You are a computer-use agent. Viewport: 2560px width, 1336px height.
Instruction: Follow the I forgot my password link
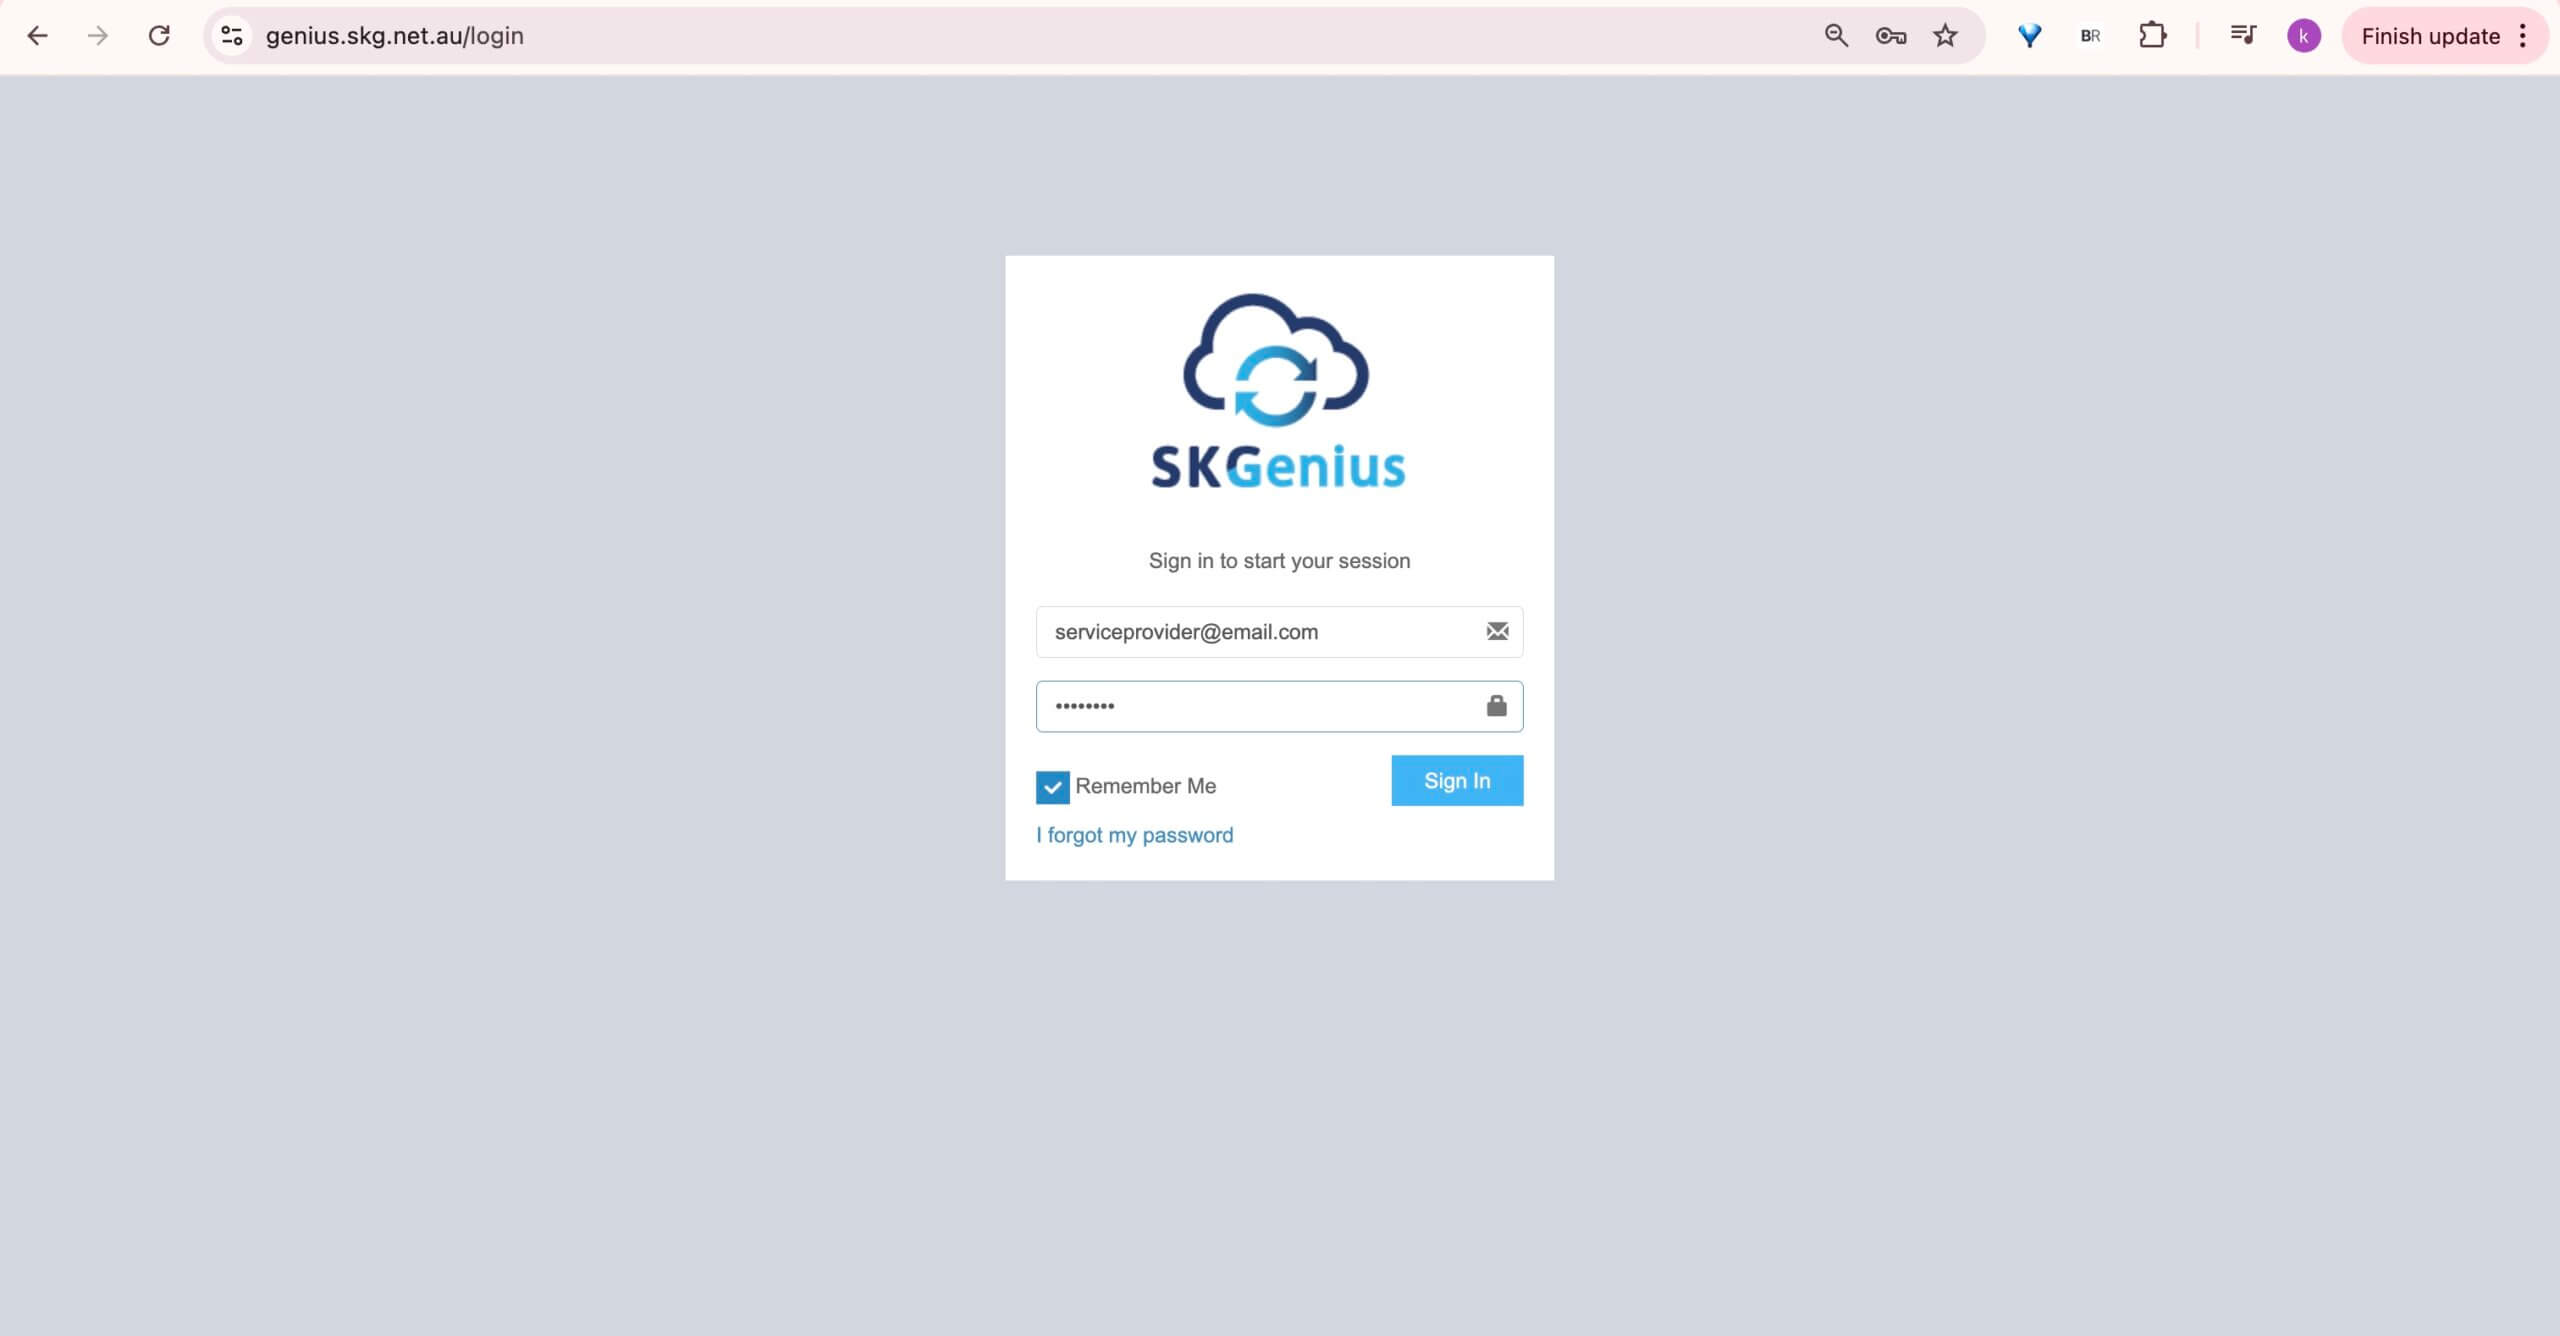click(x=1134, y=835)
